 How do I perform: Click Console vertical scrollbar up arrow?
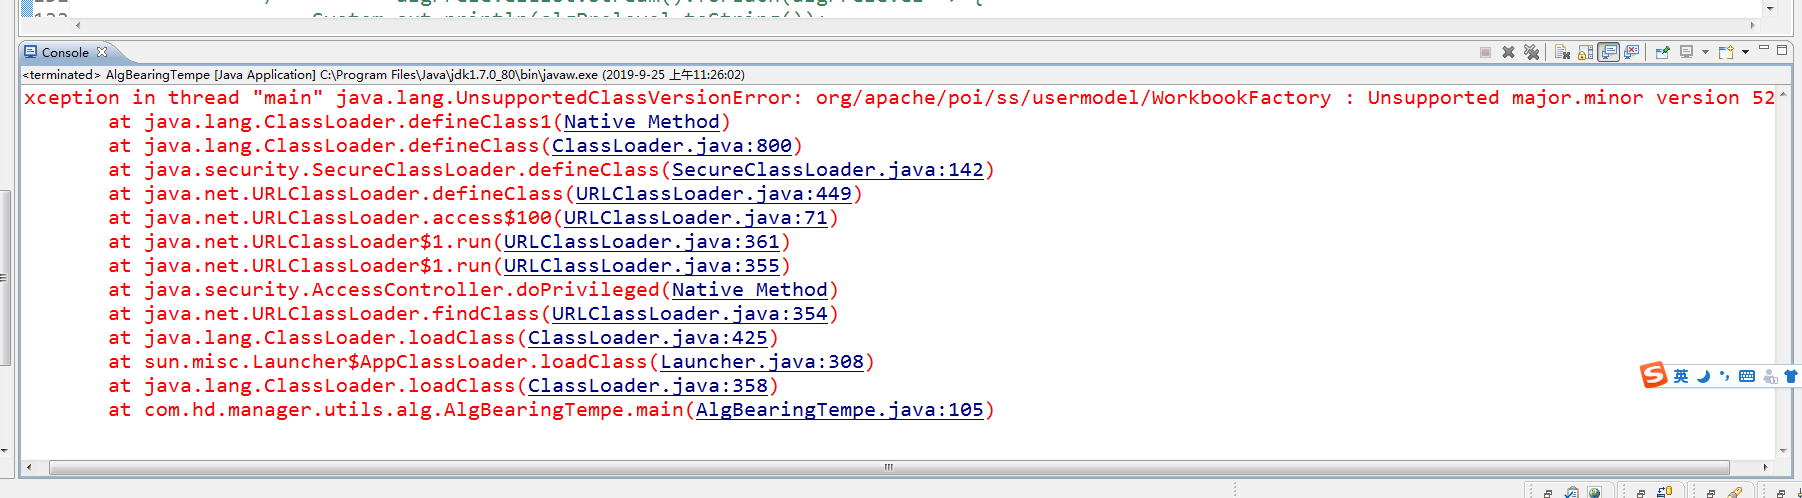click(x=1783, y=95)
